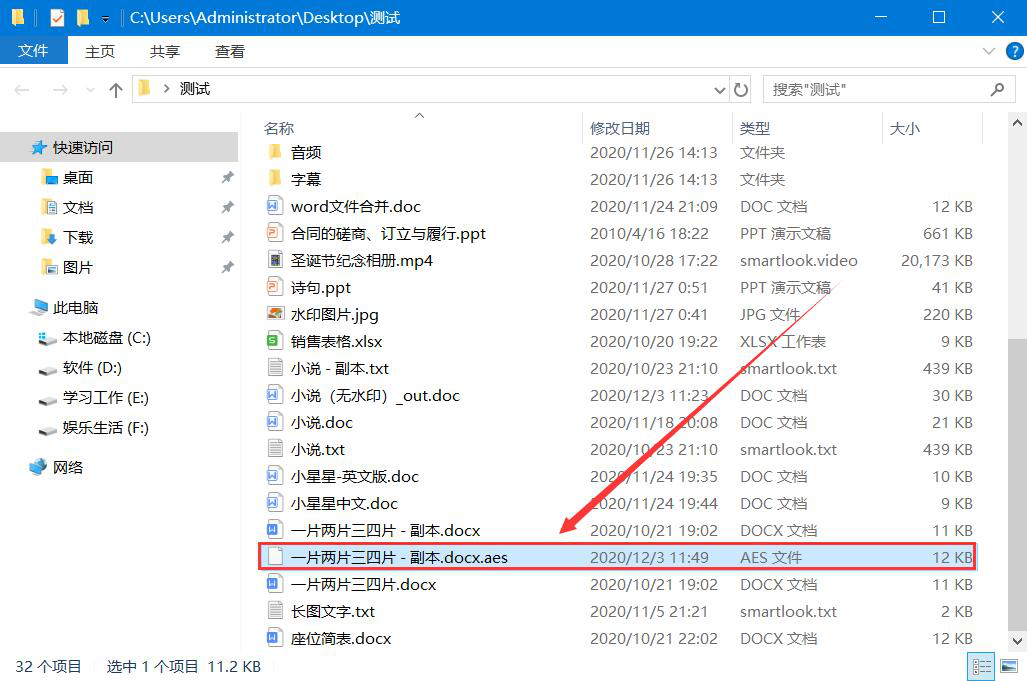Select the 音频 folder icon
1027x681 pixels.
click(275, 152)
